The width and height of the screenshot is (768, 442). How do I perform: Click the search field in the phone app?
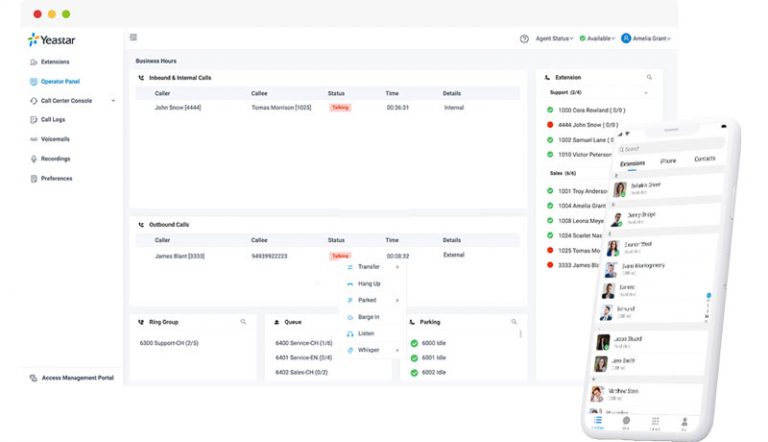pyautogui.click(x=660, y=147)
